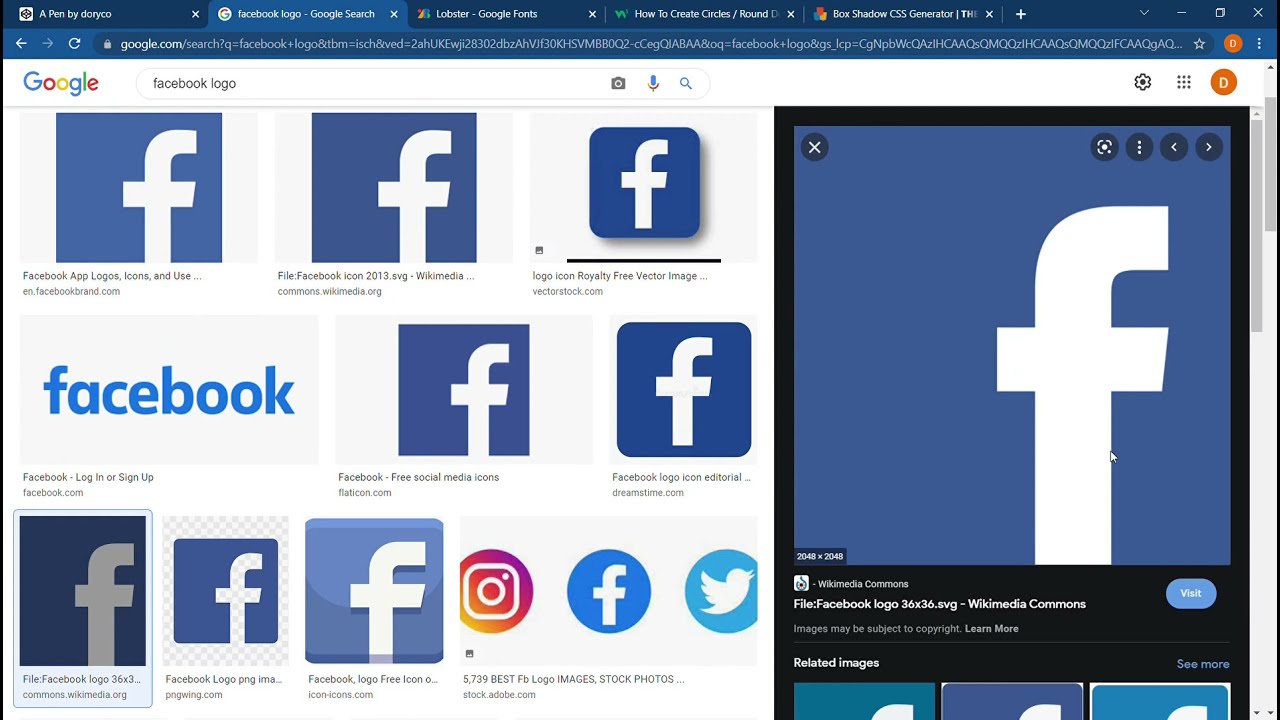This screenshot has width=1280, height=720.
Task: Open the pngwing Facebook Logo png thumbnail
Action: [226, 591]
